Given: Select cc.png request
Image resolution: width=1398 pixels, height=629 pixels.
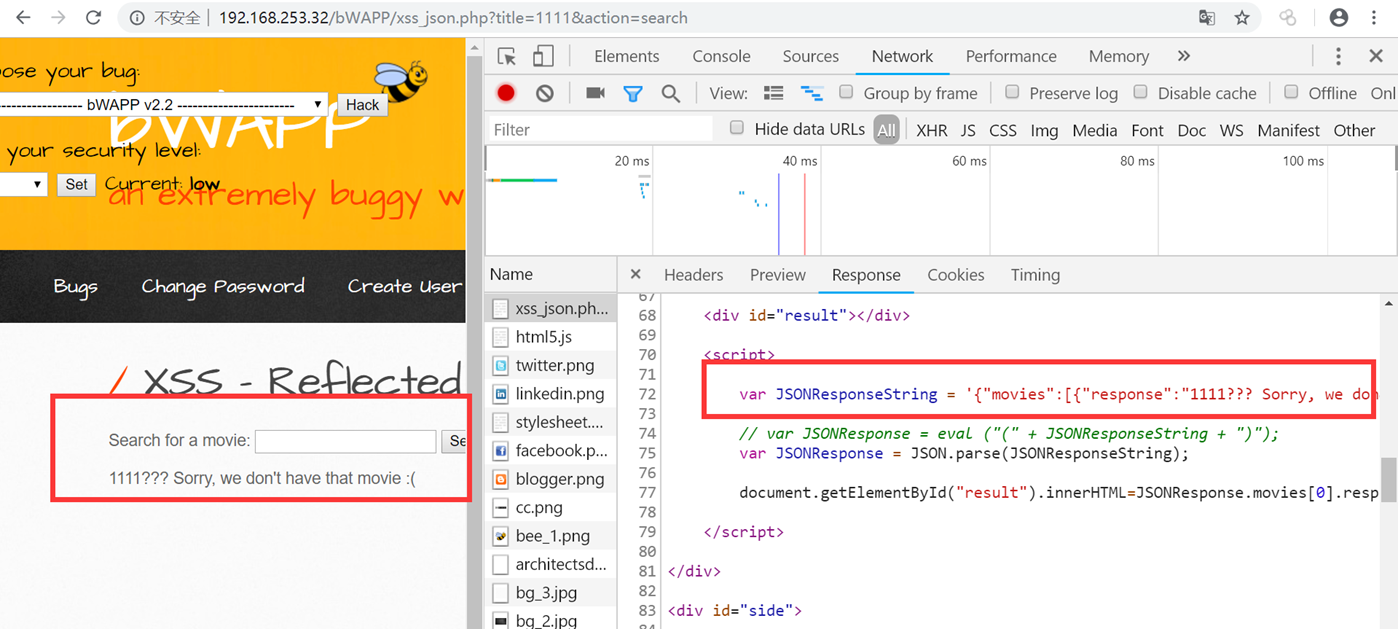Looking at the screenshot, I should click(551, 508).
